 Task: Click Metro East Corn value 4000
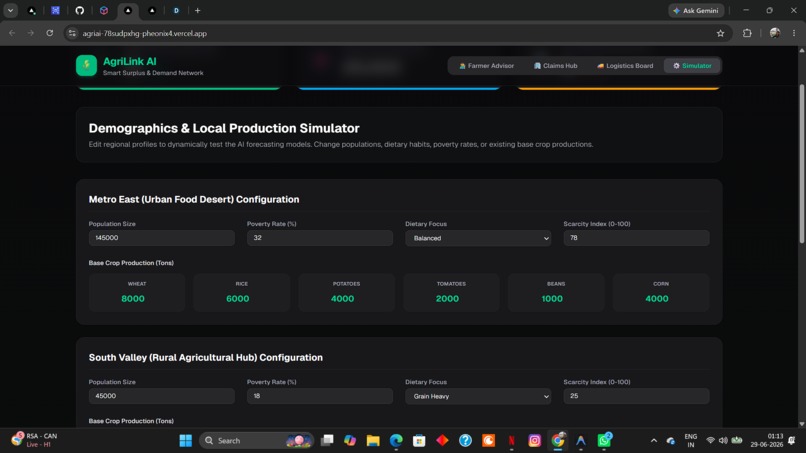click(657, 299)
